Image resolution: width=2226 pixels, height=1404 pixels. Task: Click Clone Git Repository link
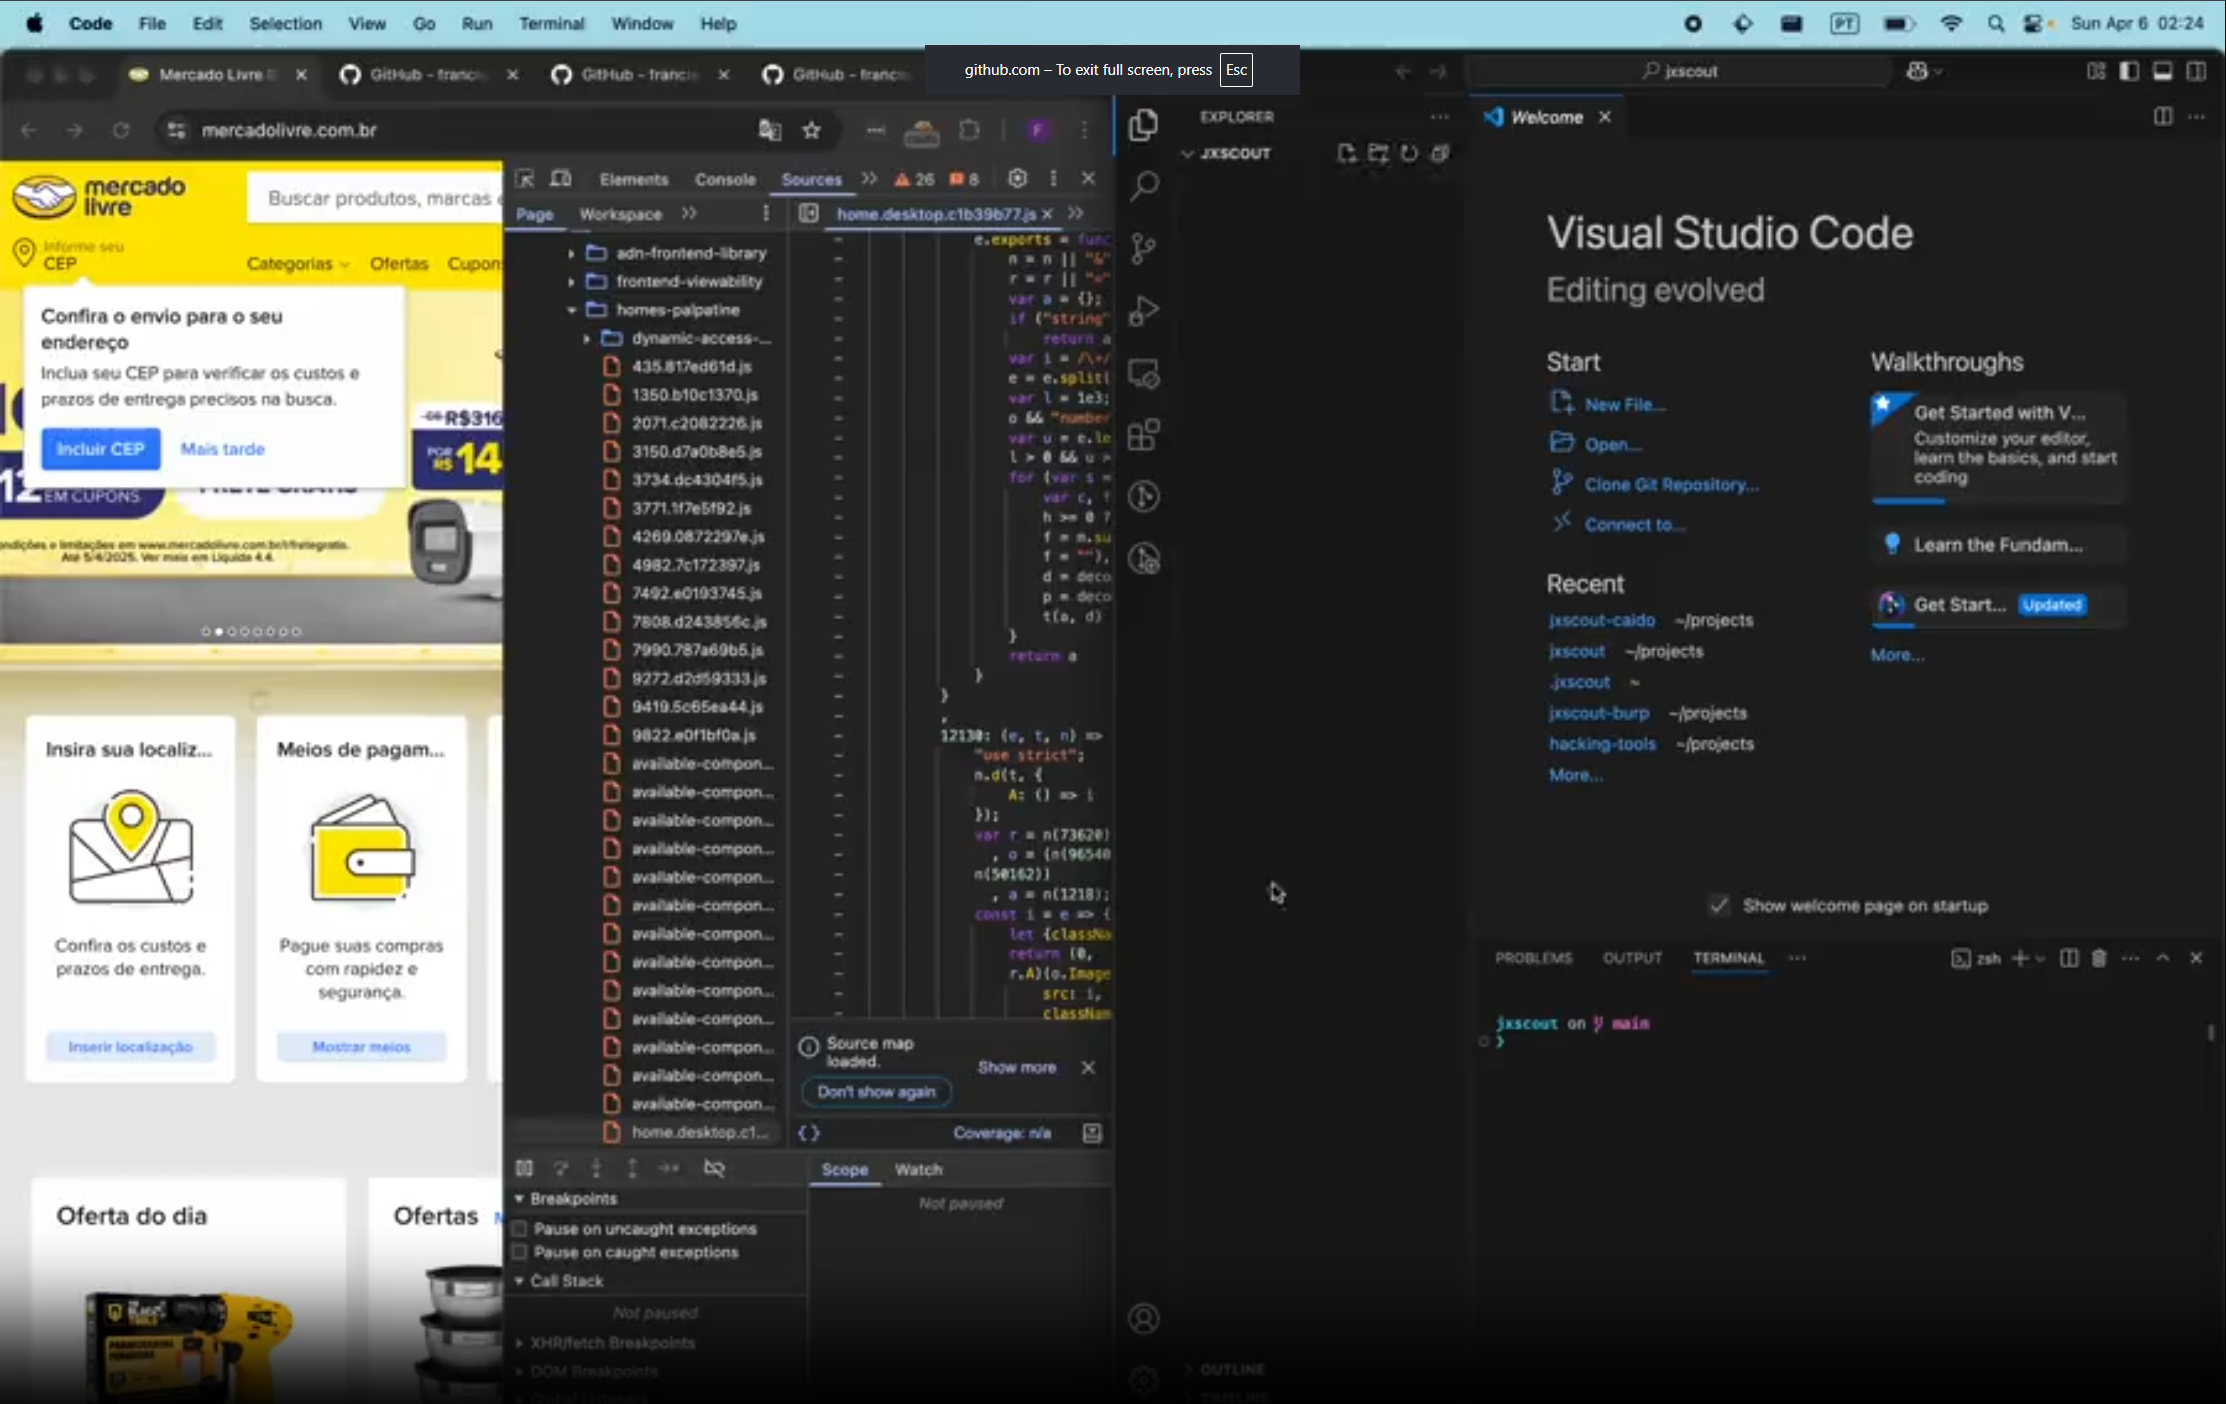(x=1671, y=484)
